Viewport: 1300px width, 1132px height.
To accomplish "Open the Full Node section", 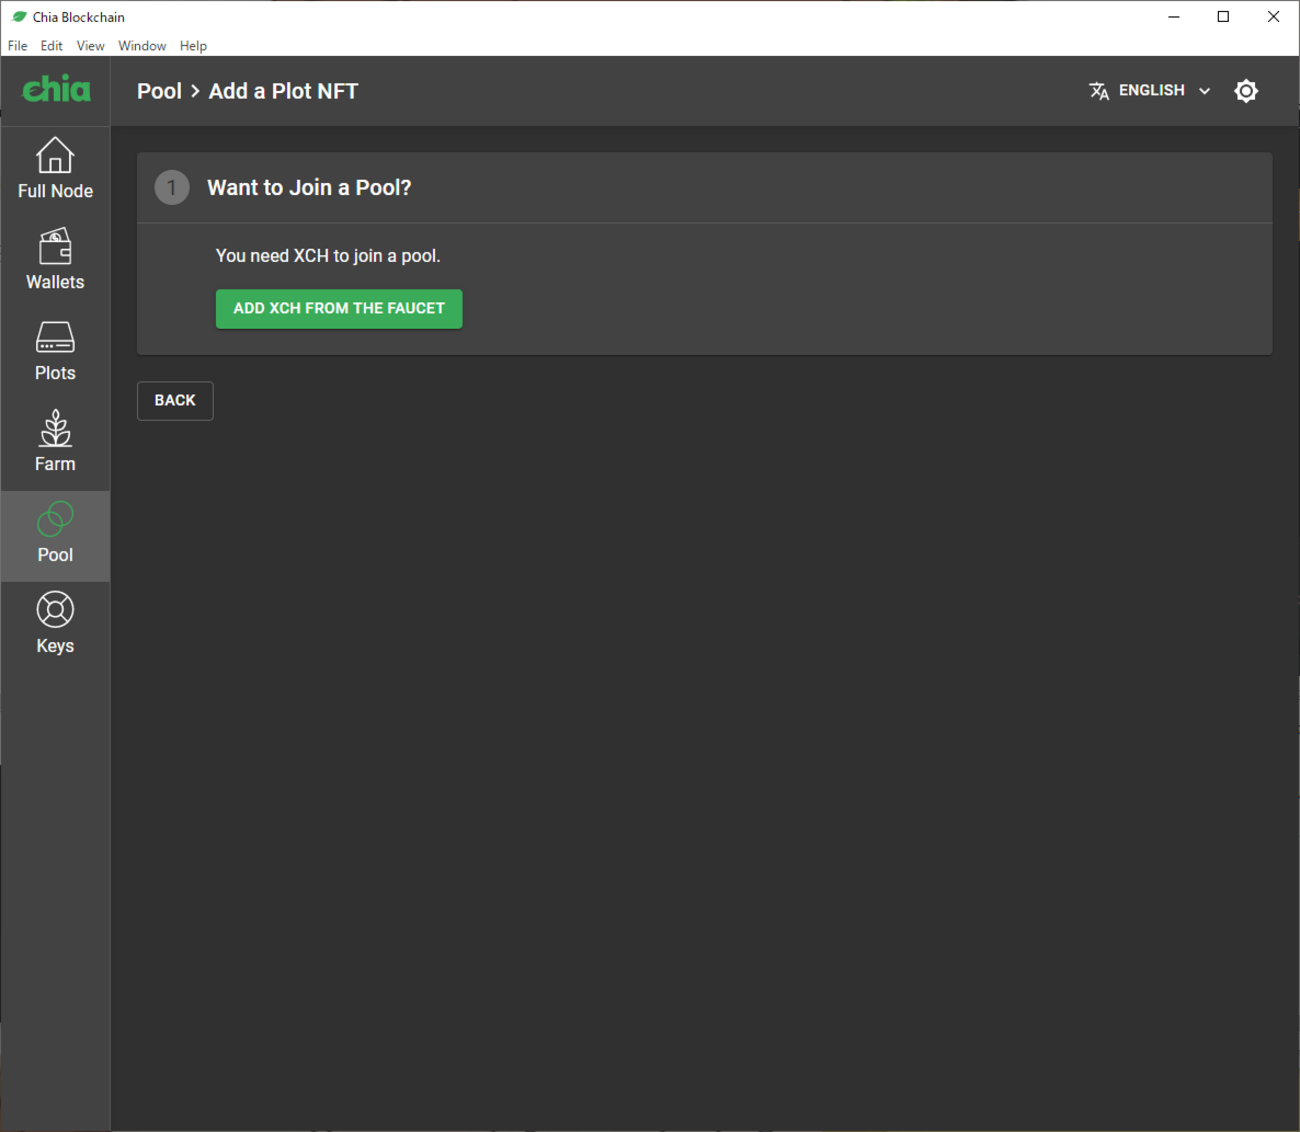I will (x=55, y=172).
